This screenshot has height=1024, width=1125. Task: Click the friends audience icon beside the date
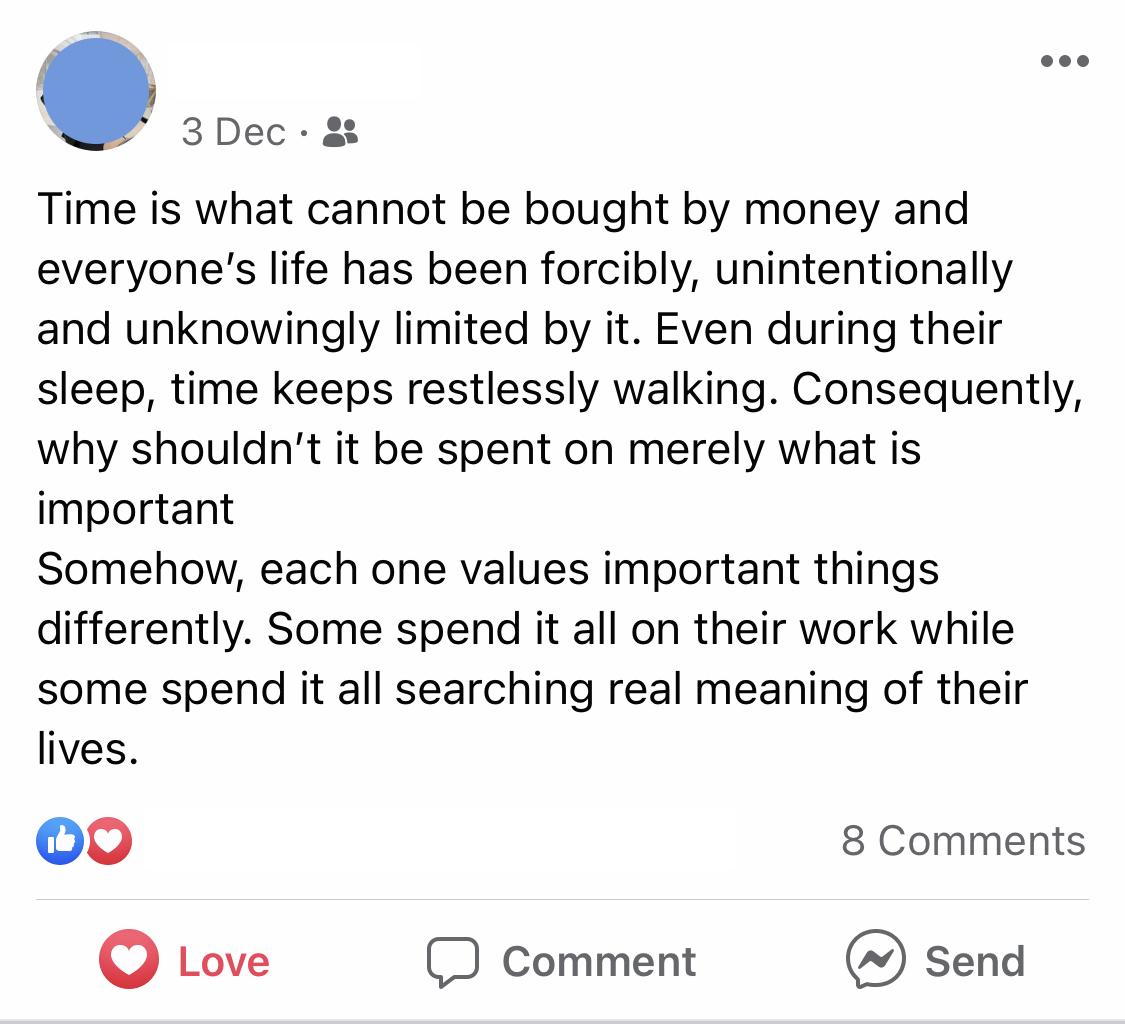tap(340, 132)
